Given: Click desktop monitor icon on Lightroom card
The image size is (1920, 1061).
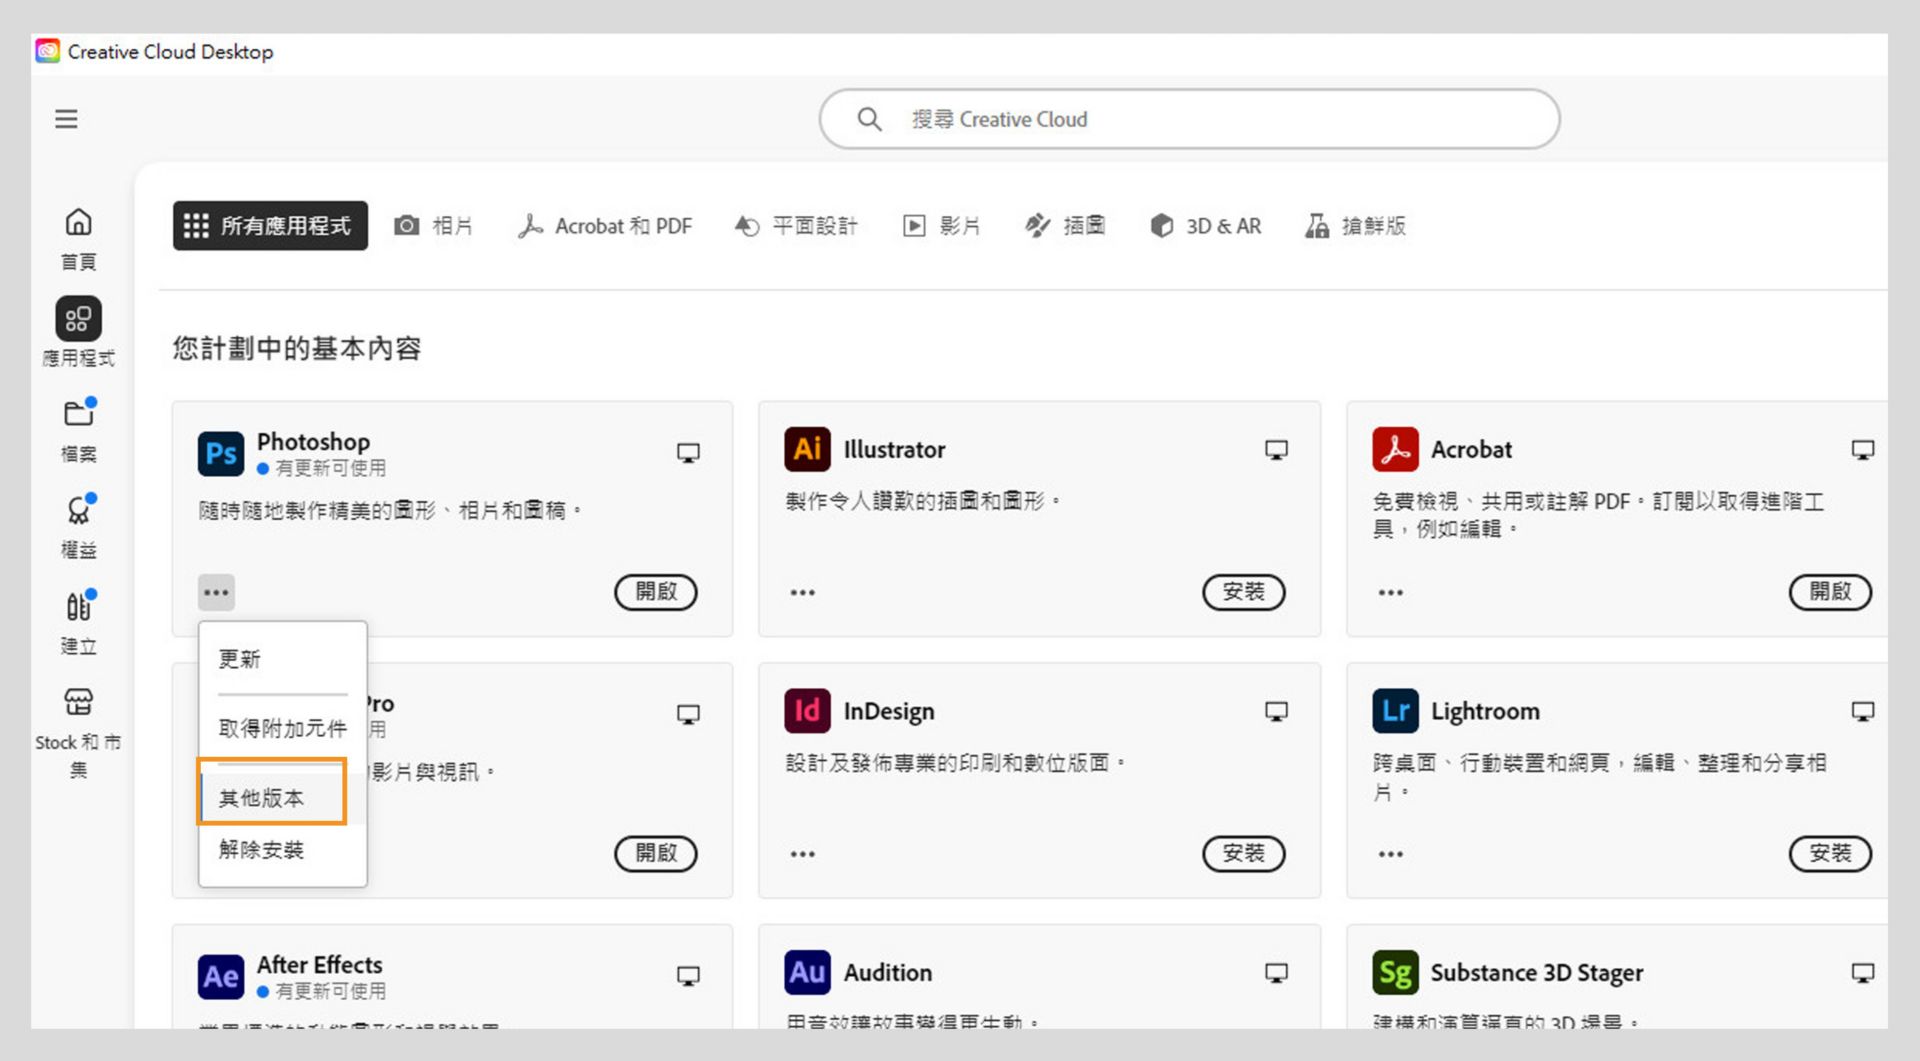Looking at the screenshot, I should (x=1862, y=712).
